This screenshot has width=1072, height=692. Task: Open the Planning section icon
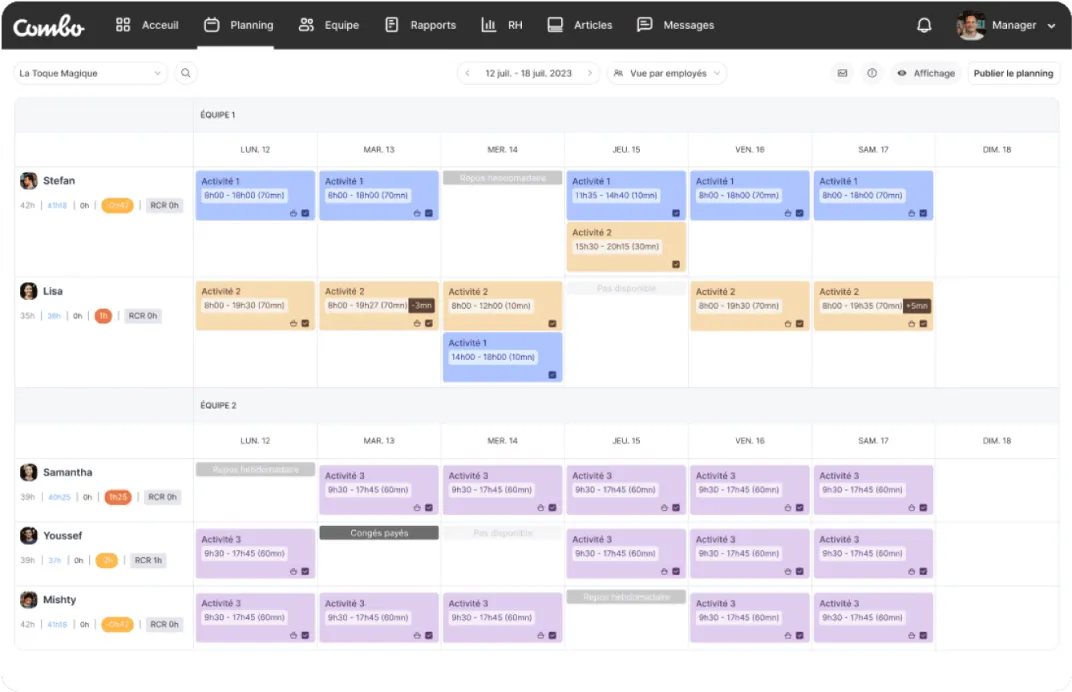point(210,25)
